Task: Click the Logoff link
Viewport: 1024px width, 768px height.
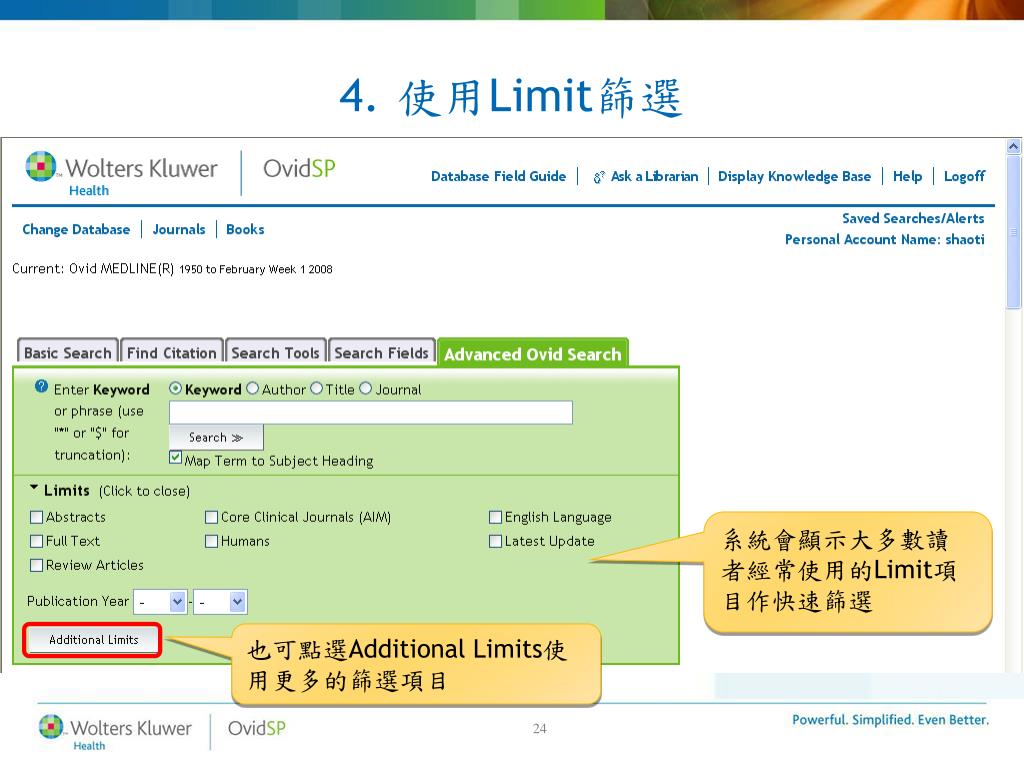Action: click(964, 176)
